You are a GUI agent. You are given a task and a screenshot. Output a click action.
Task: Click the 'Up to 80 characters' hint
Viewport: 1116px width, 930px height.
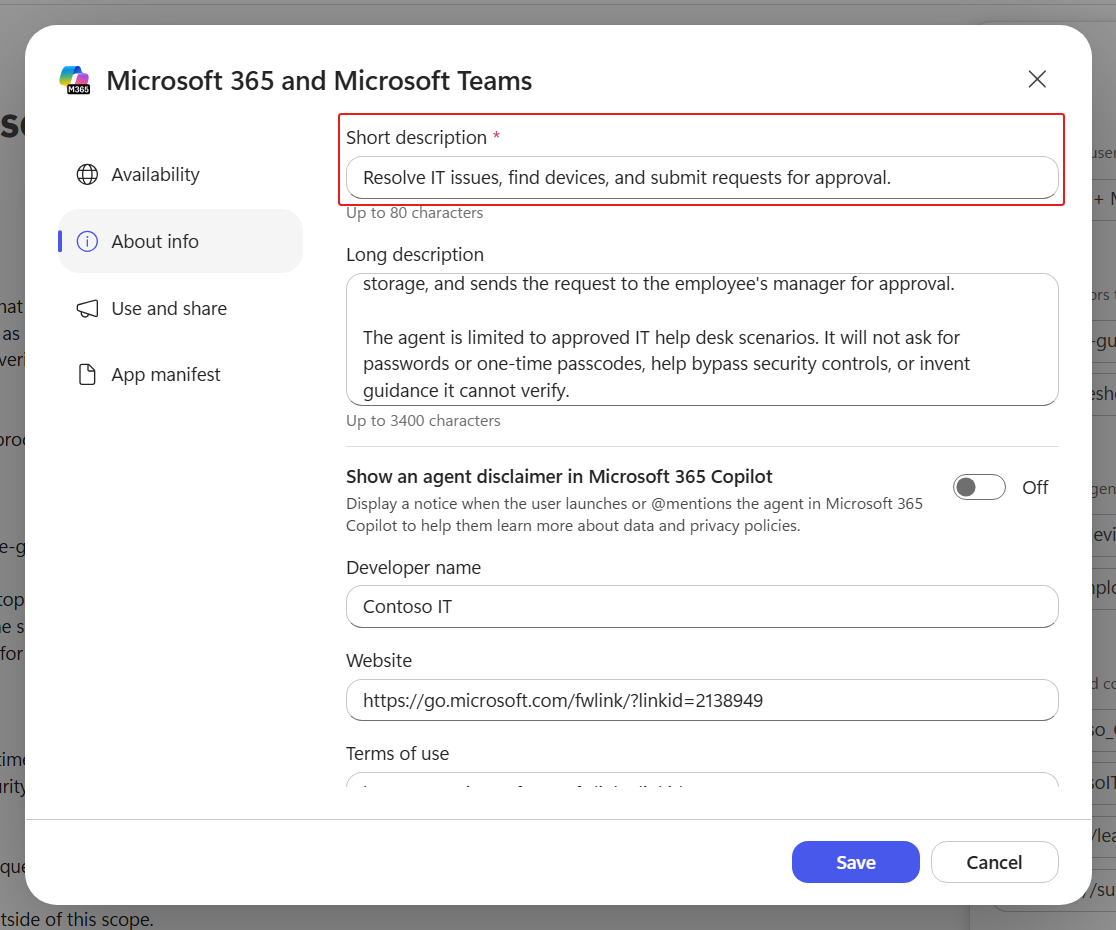(x=414, y=213)
